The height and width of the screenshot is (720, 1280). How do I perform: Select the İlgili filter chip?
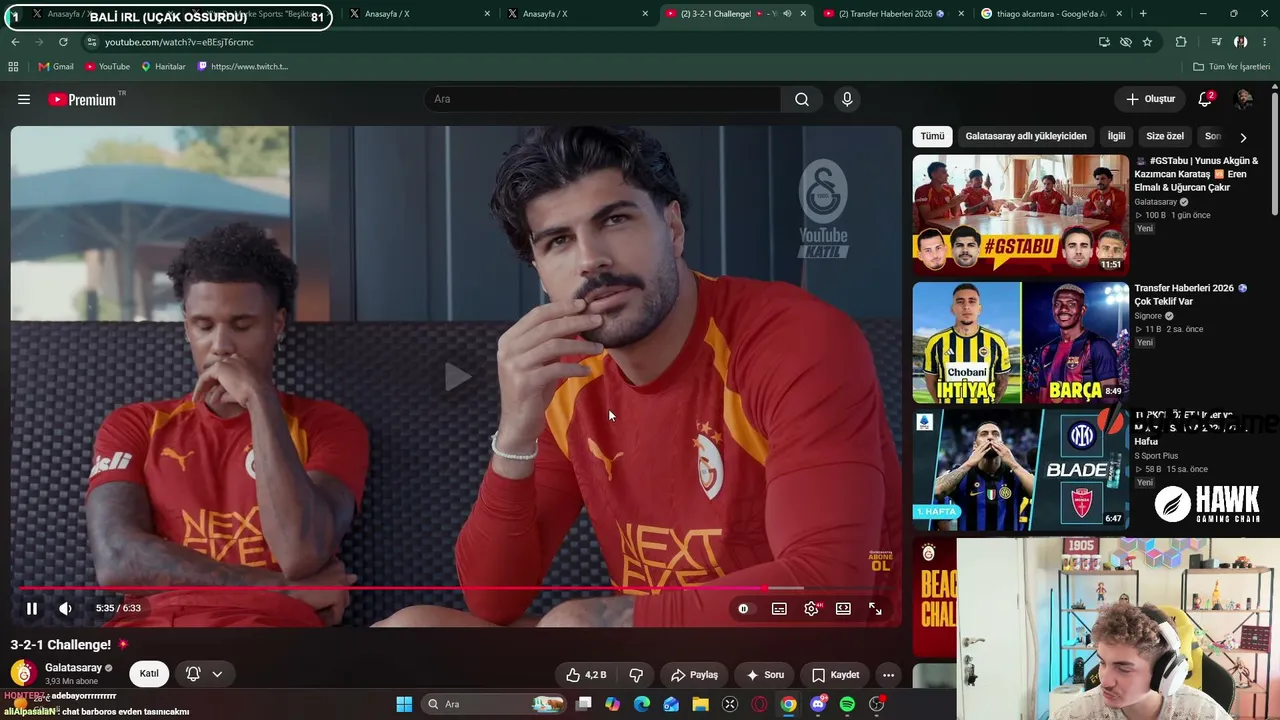[x=1116, y=136]
